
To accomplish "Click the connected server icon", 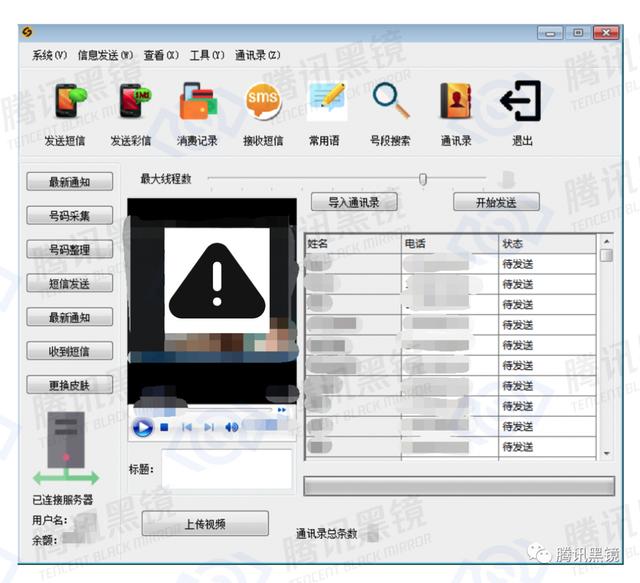I will (x=66, y=448).
